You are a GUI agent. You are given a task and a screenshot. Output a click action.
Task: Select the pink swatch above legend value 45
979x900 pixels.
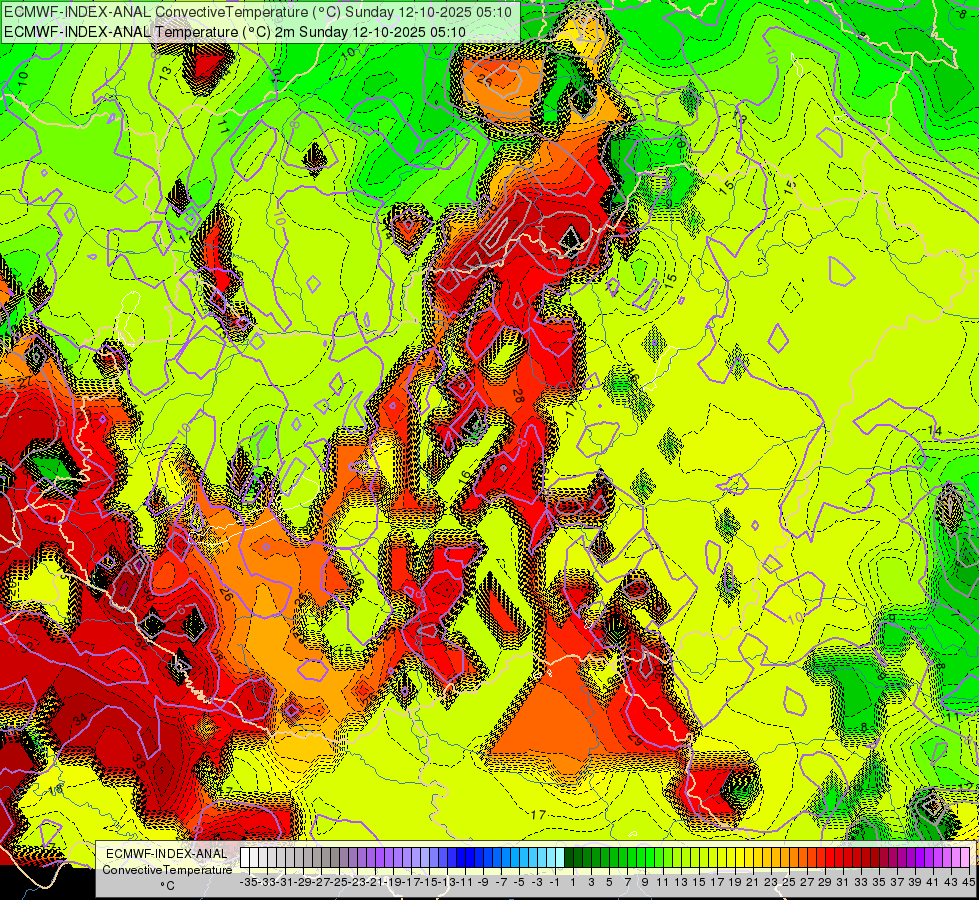(x=965, y=858)
